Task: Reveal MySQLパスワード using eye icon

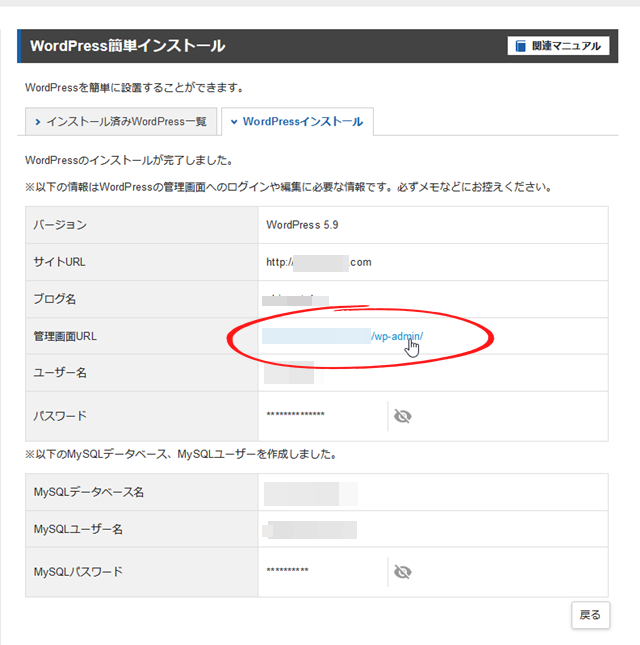Action: click(x=403, y=572)
